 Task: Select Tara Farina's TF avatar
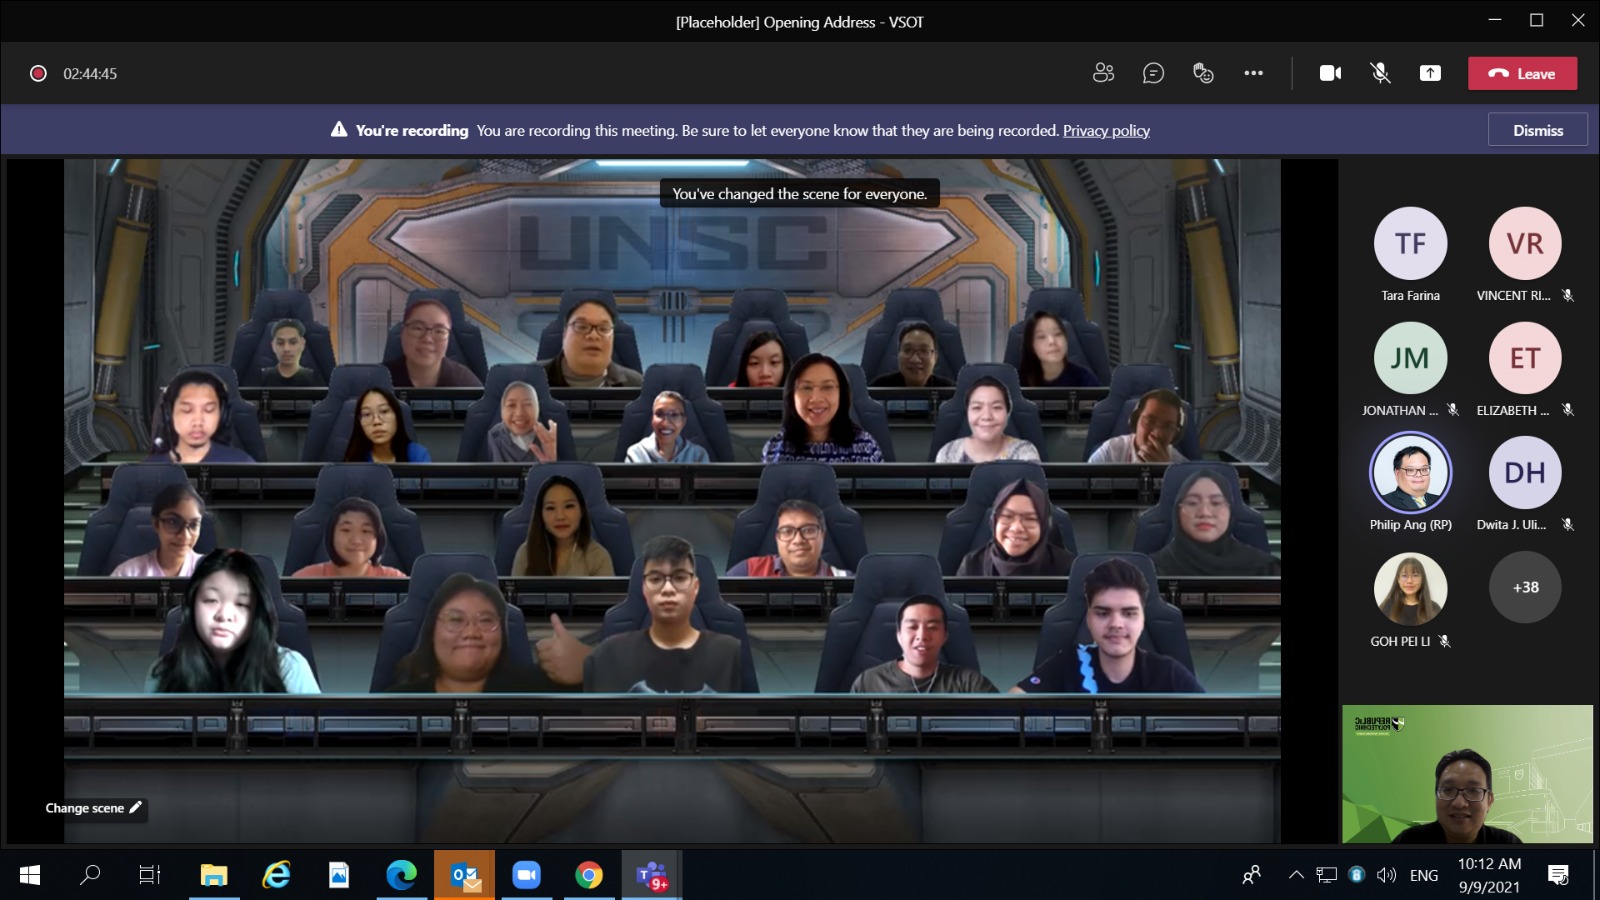[x=1410, y=243]
